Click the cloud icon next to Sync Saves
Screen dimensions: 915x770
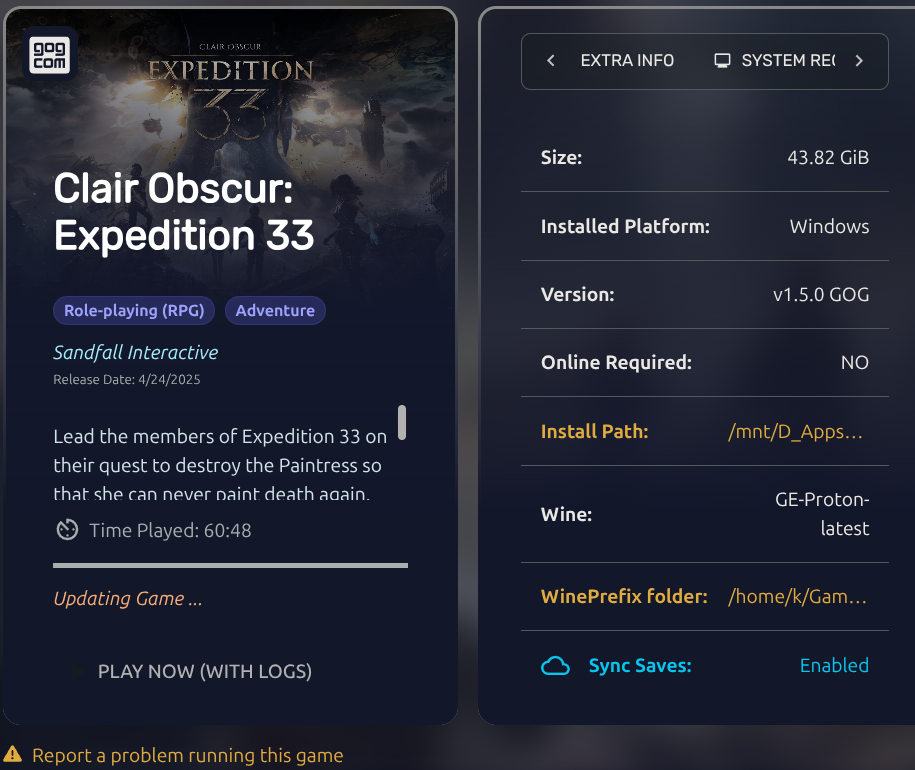(555, 666)
